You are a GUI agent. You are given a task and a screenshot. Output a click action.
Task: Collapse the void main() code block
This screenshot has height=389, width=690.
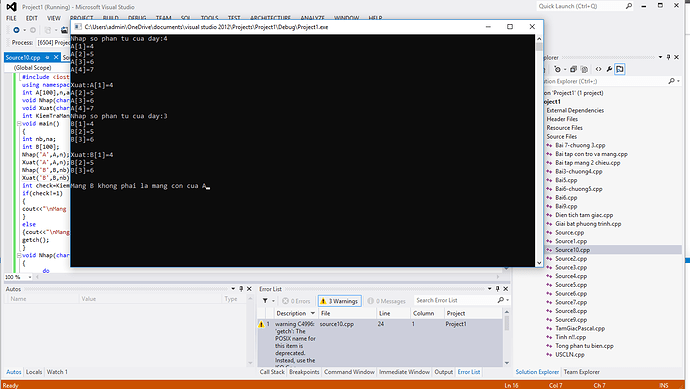19,124
